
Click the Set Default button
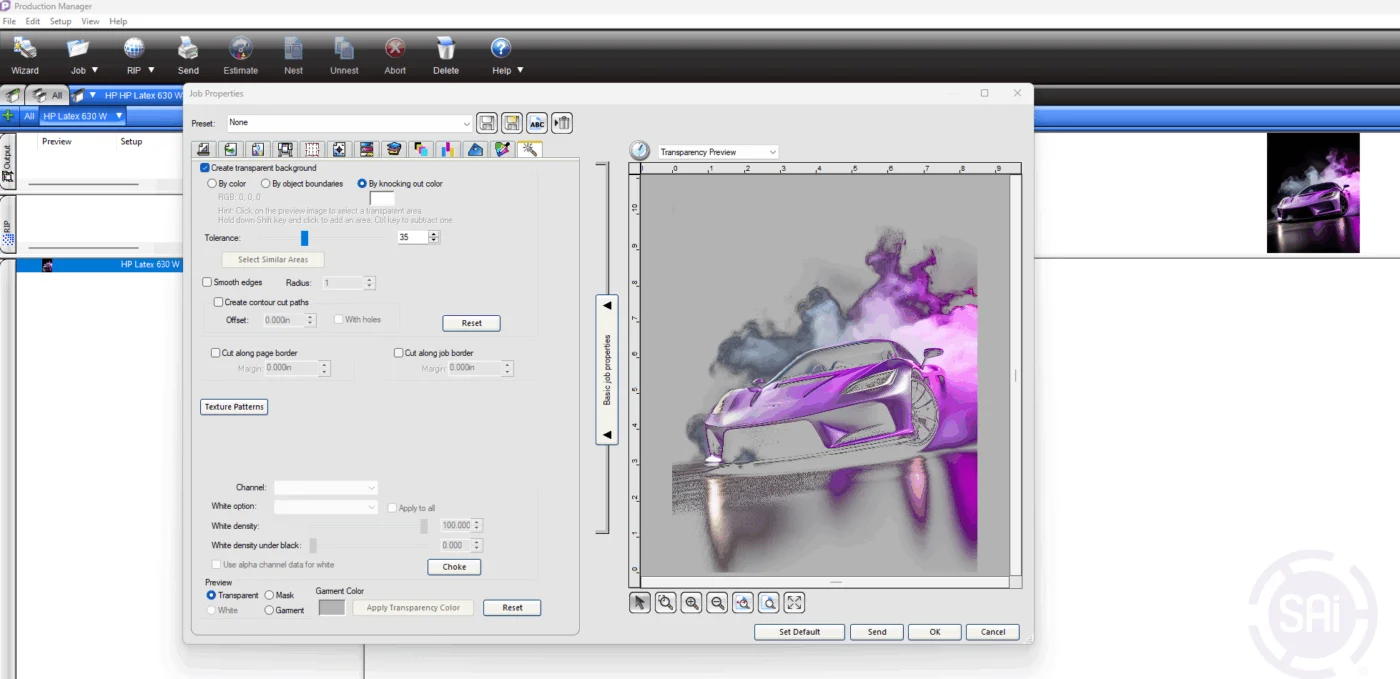[799, 632]
